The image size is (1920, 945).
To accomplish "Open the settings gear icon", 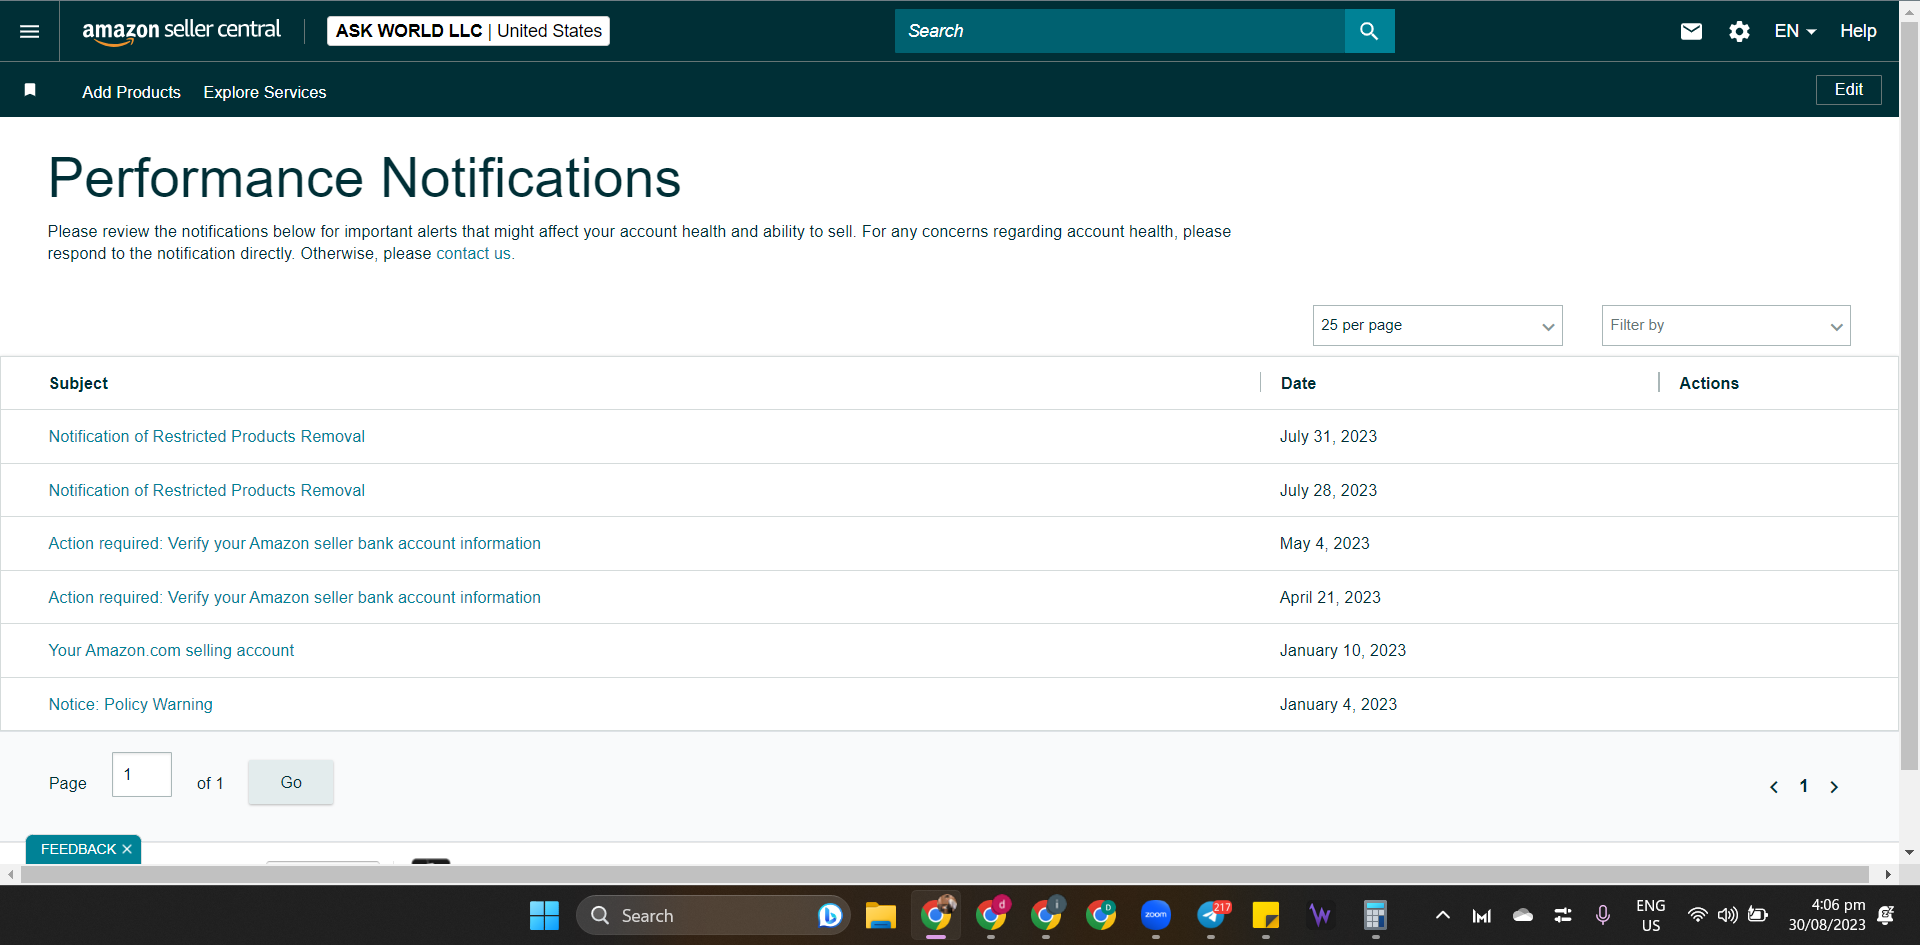I will point(1739,31).
